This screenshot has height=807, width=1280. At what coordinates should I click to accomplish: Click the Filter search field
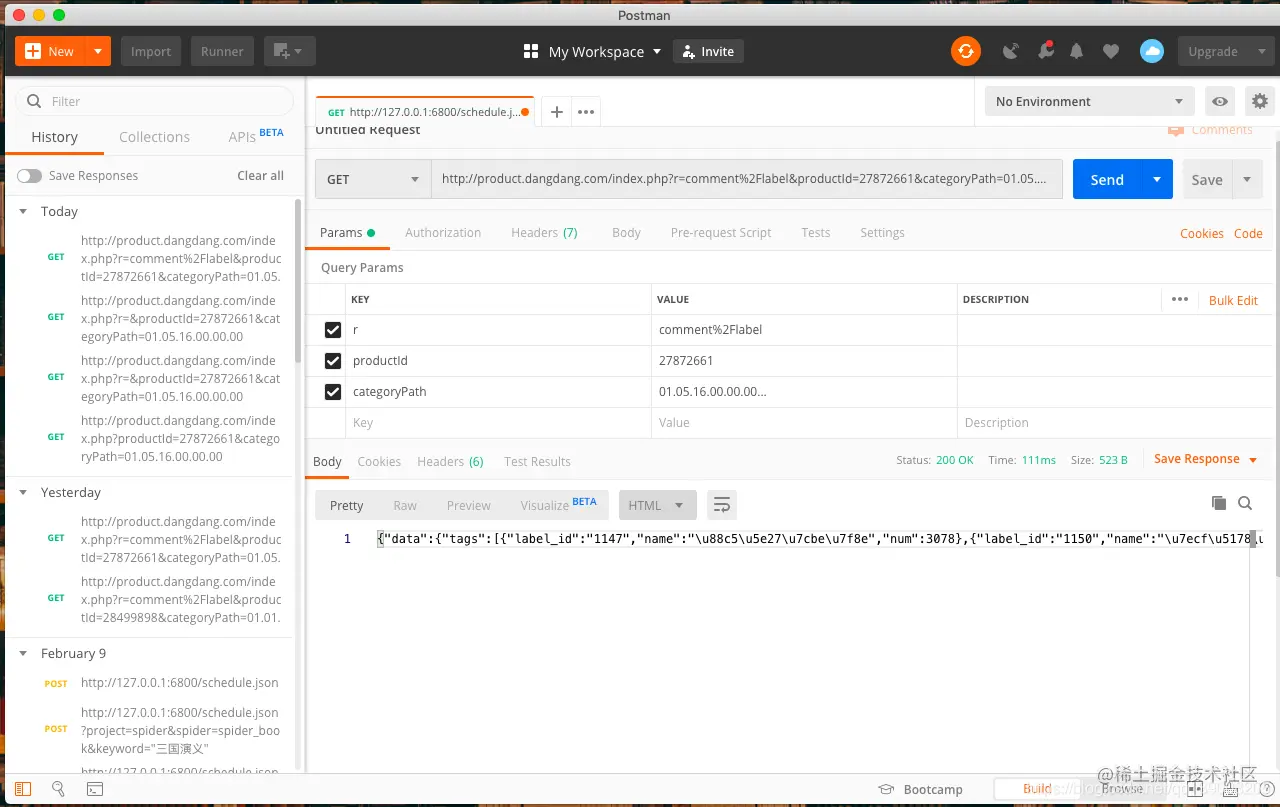click(154, 101)
